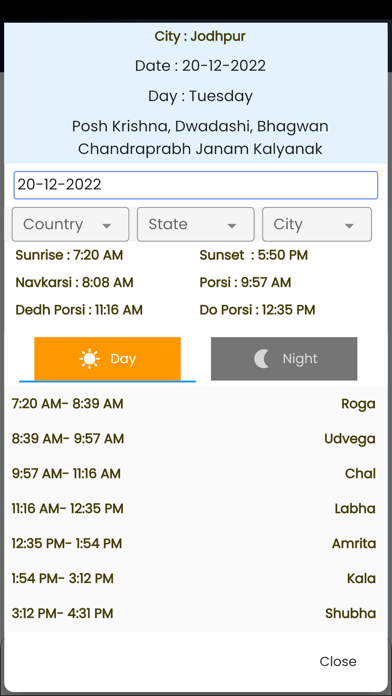Screen dimensions: 392x696
Task: Switch to the Day tab
Action: point(107,359)
